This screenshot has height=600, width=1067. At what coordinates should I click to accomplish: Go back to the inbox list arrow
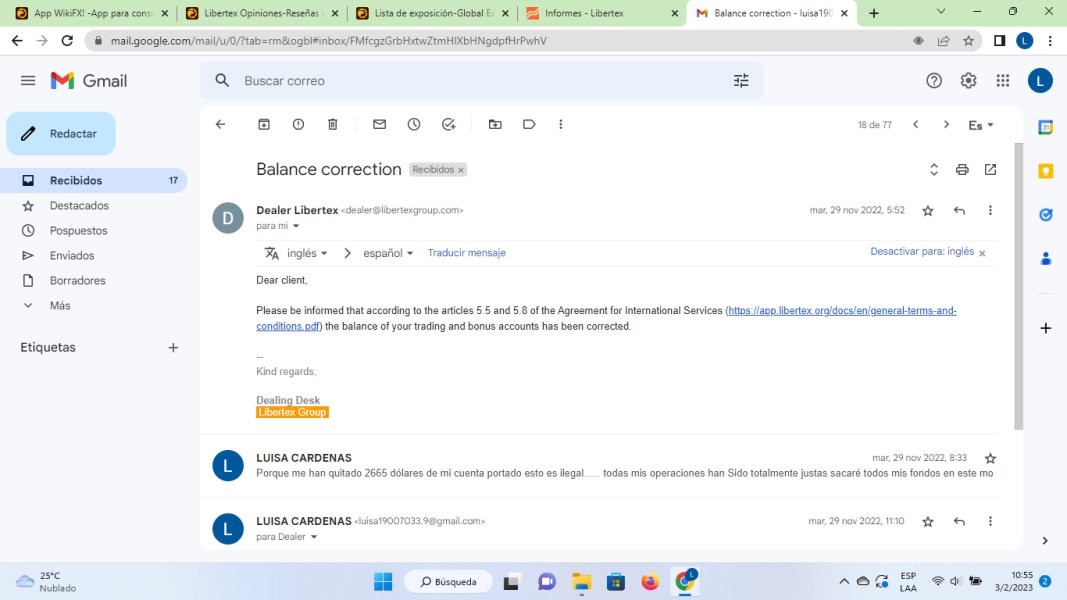pyautogui.click(x=220, y=124)
